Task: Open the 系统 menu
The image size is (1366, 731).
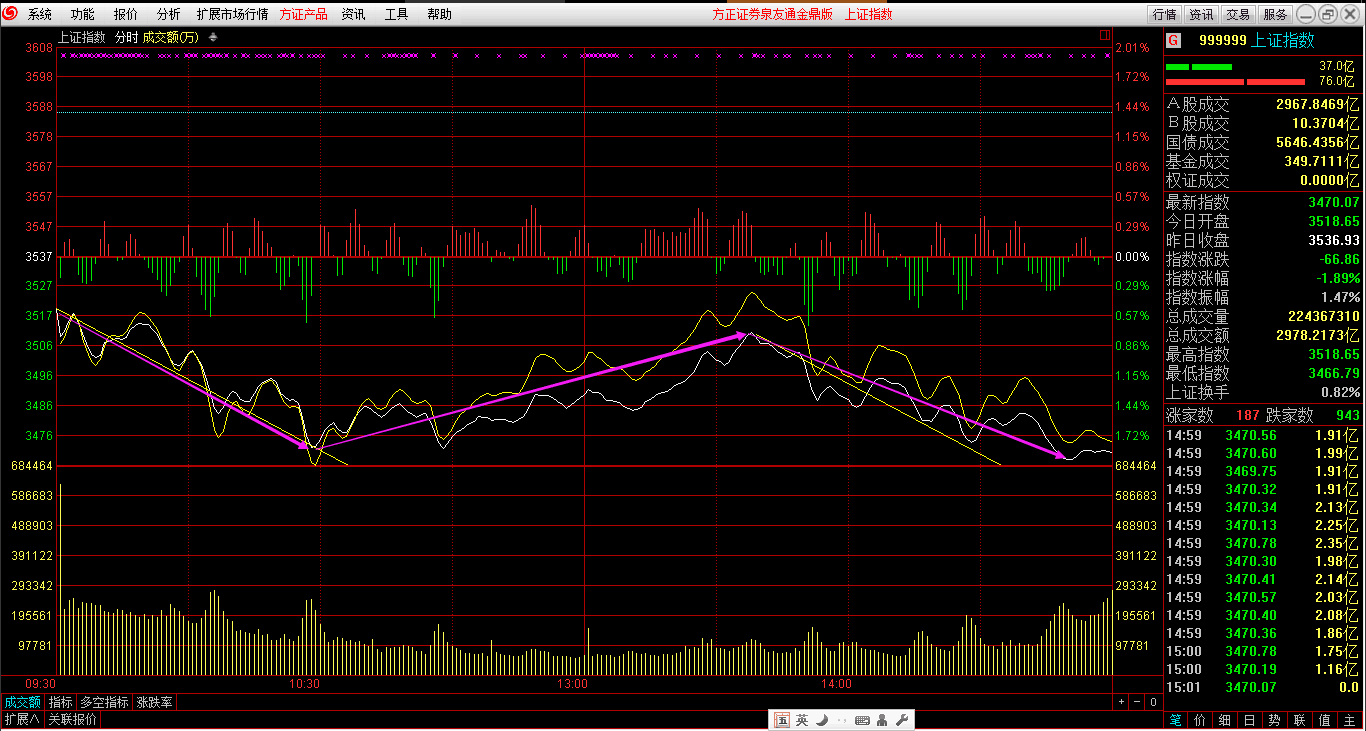Action: pos(40,14)
